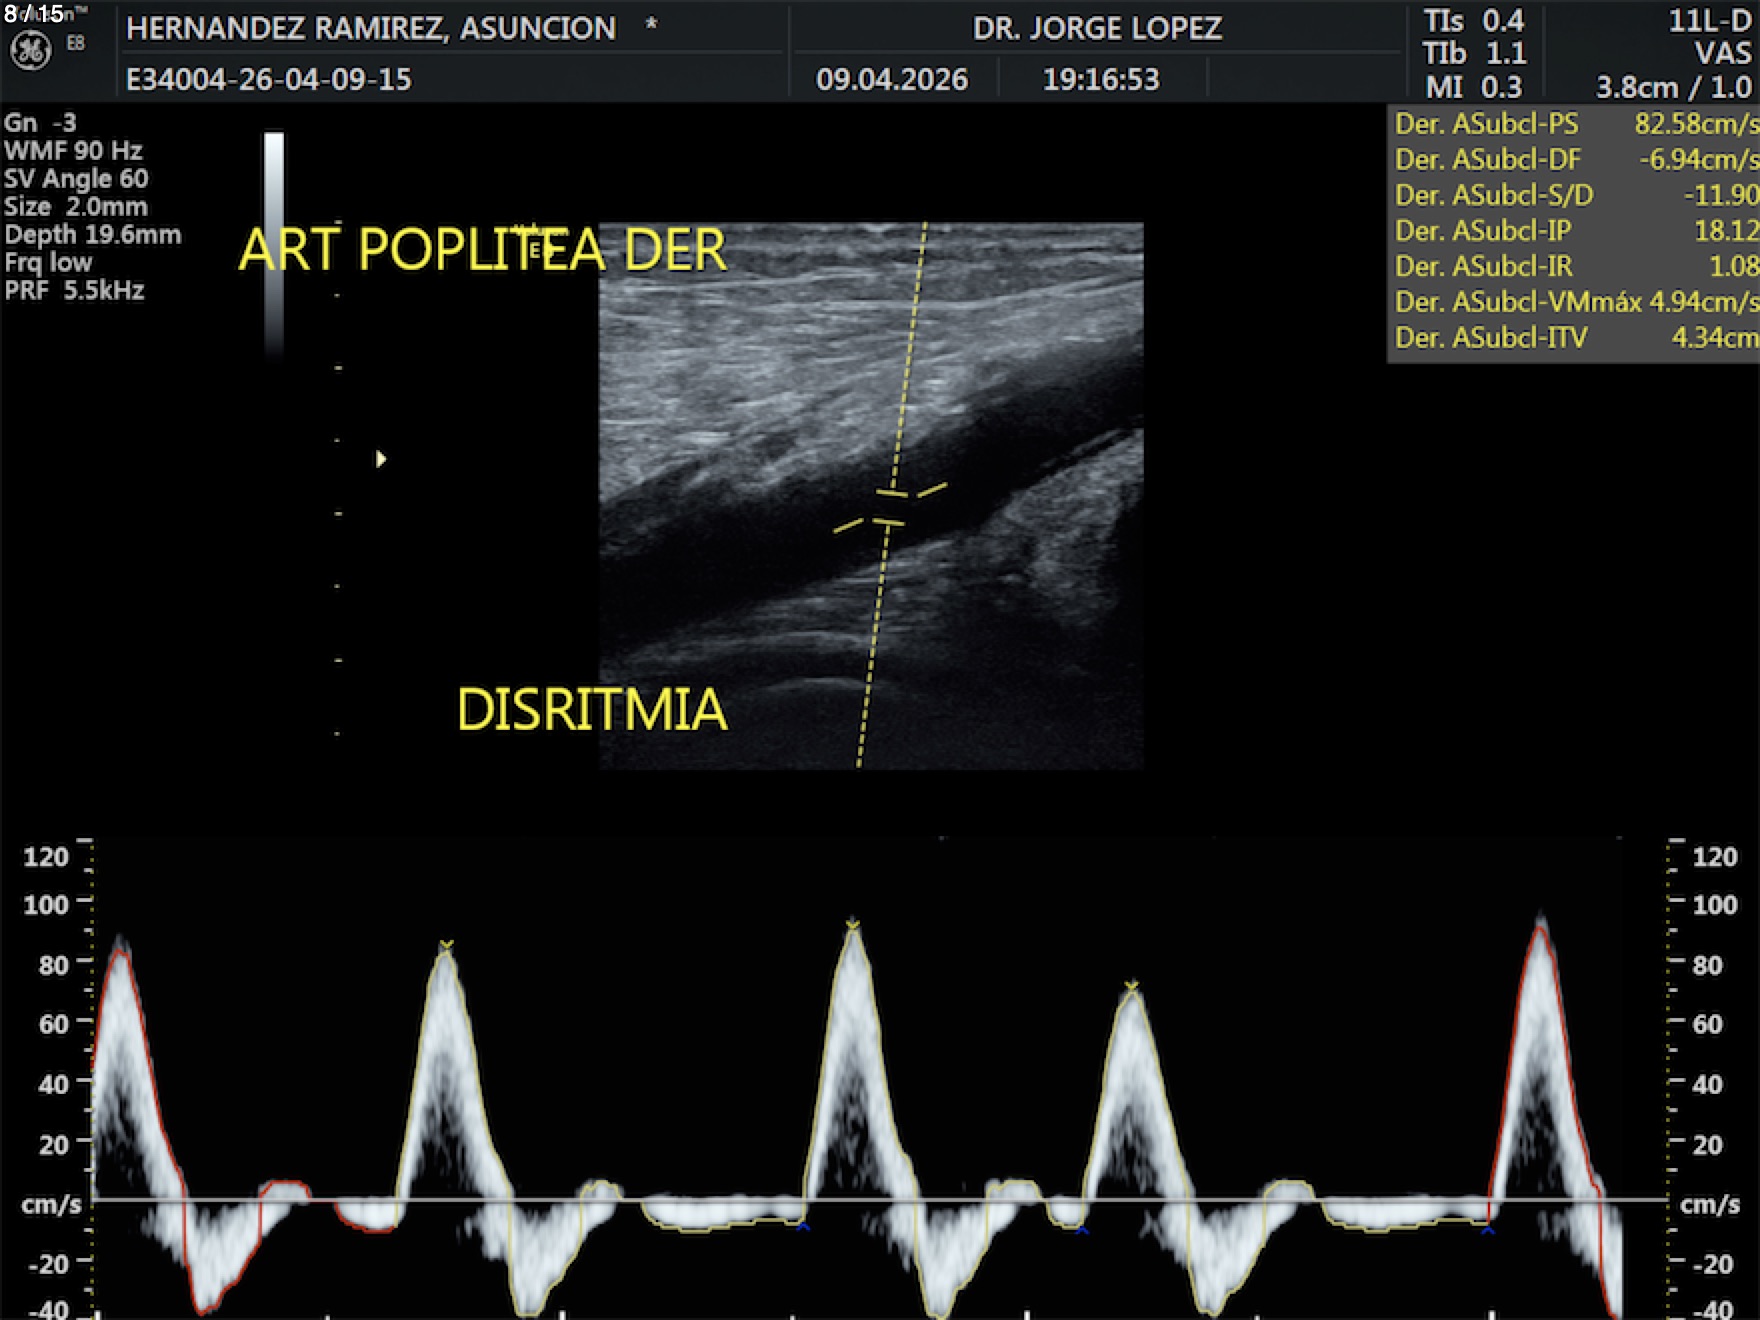This screenshot has height=1320, width=1760.
Task: Select the ART POPLITEA DER annotation
Action: 482,250
